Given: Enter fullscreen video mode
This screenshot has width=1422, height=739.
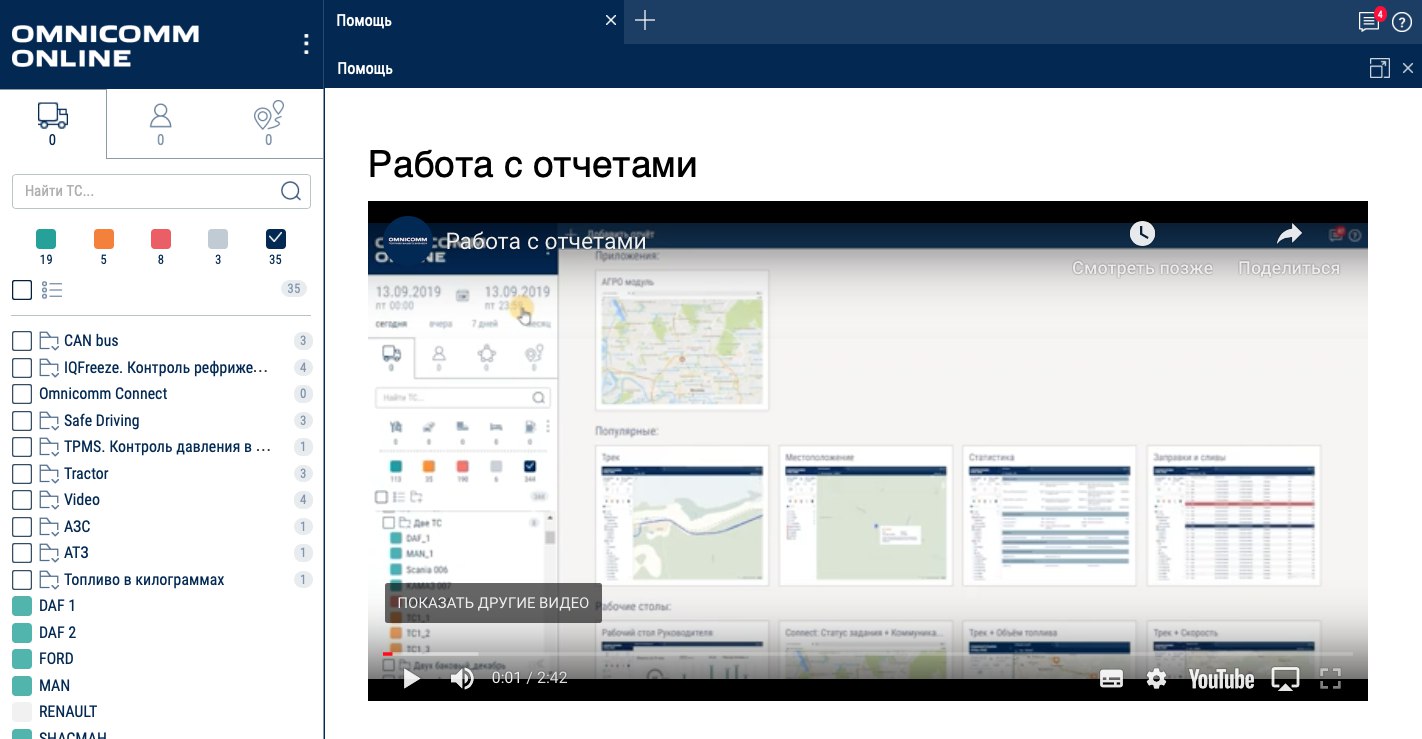Looking at the screenshot, I should [1330, 679].
